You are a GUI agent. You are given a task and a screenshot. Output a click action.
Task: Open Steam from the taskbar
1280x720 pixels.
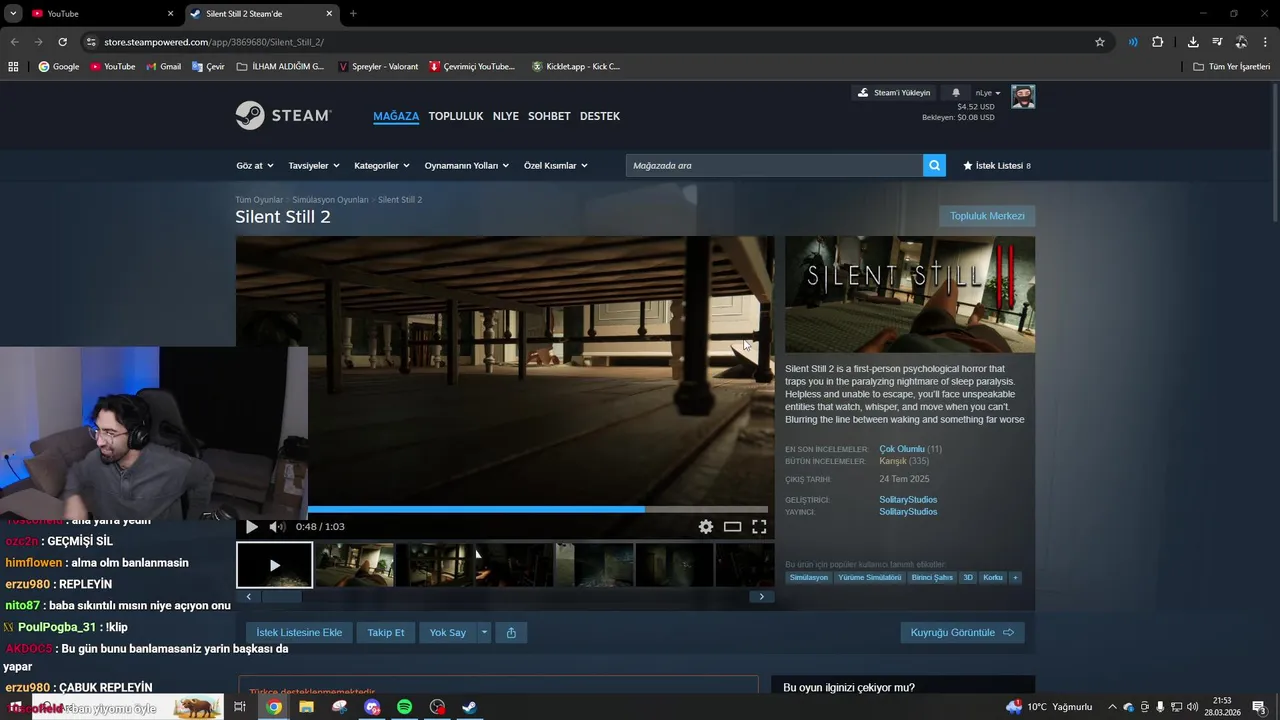(469, 707)
